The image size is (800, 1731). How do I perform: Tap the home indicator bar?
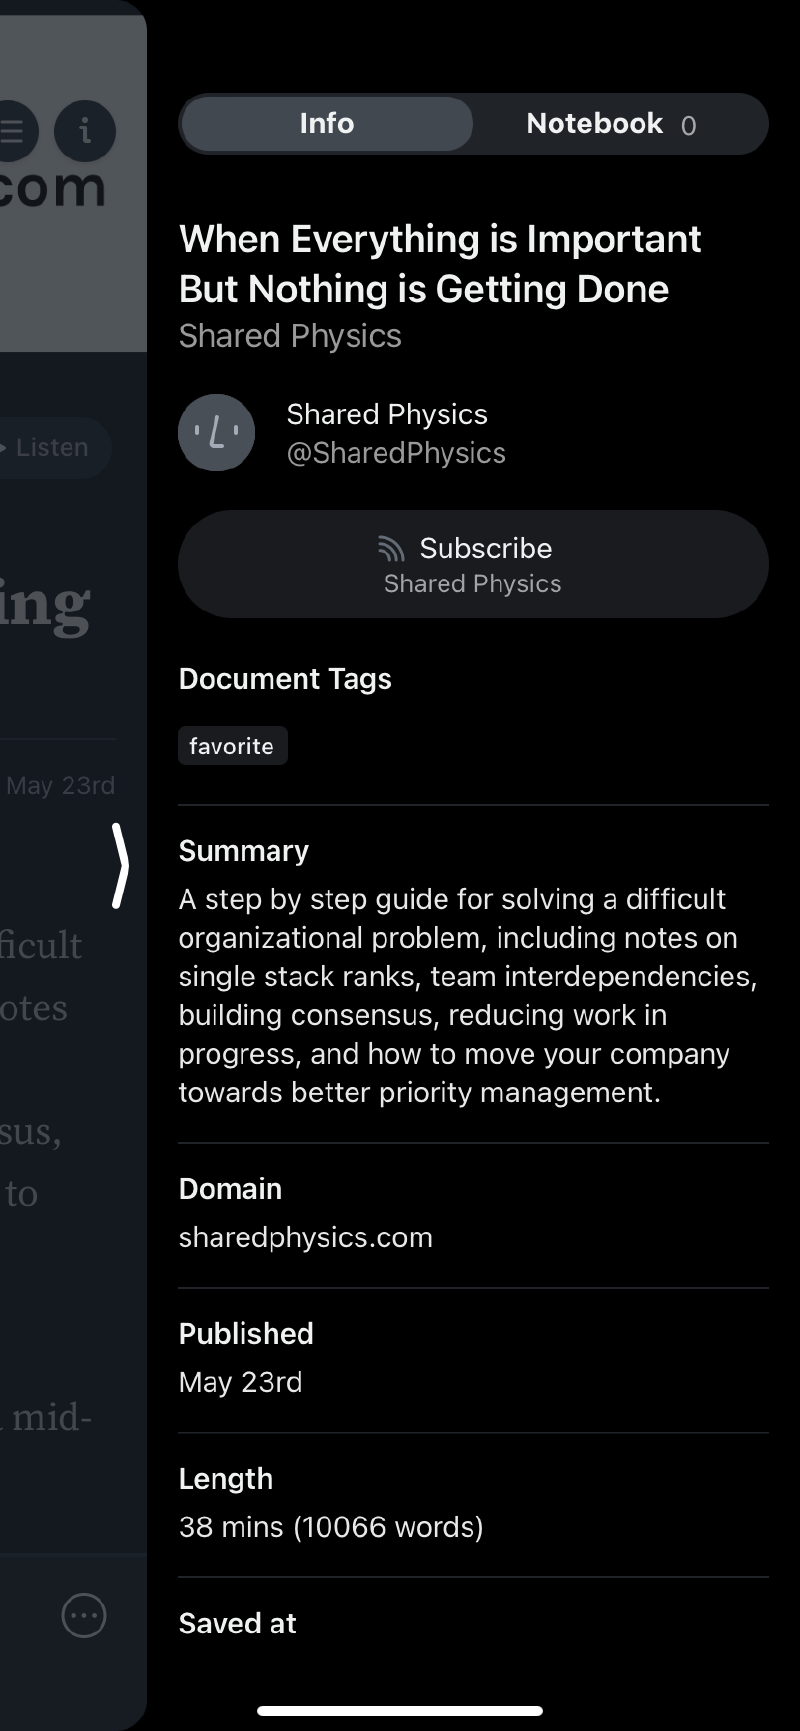[x=400, y=1711]
